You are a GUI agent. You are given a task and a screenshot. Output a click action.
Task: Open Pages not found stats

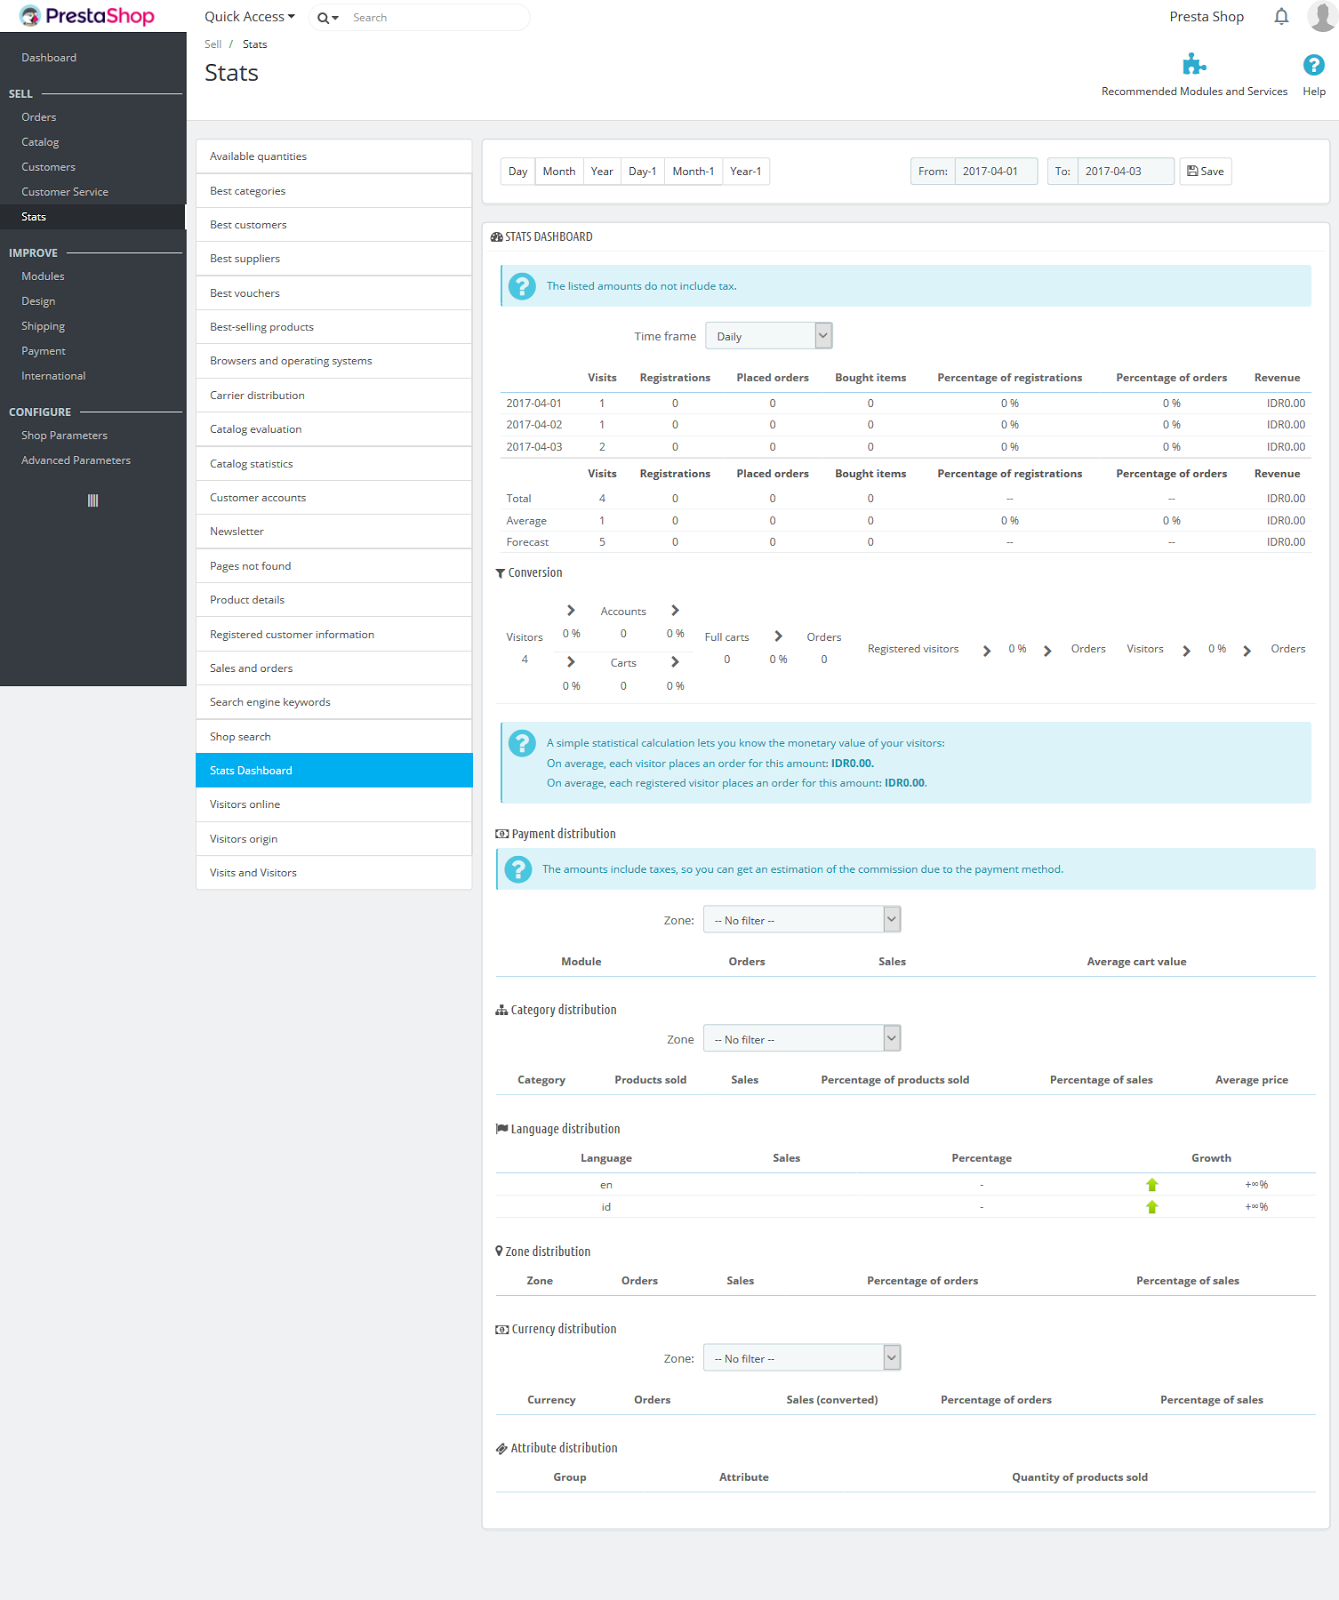[x=334, y=566]
